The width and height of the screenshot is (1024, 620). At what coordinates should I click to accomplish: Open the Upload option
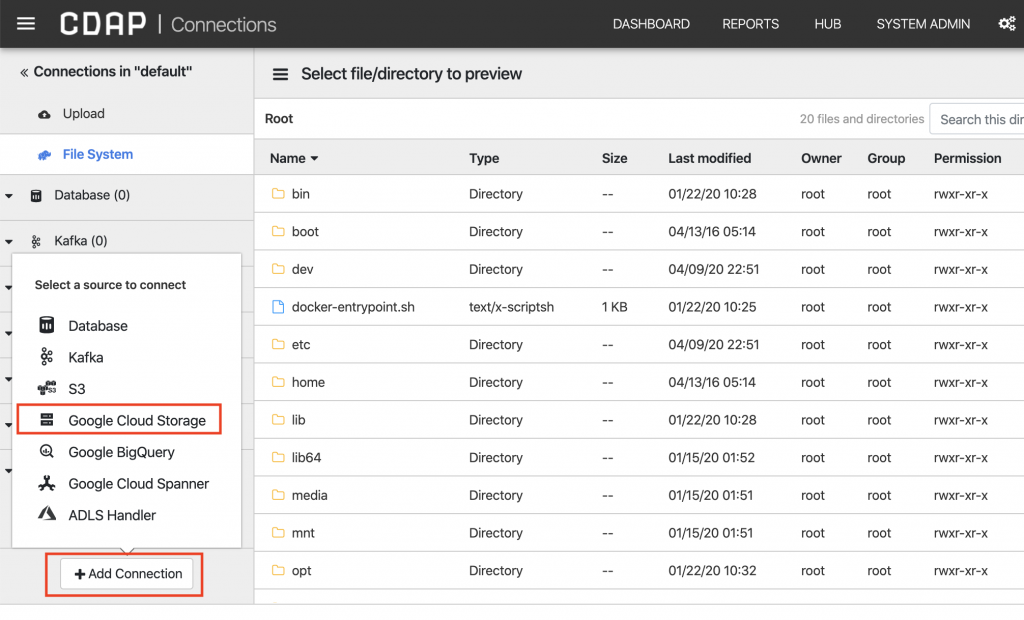83,114
